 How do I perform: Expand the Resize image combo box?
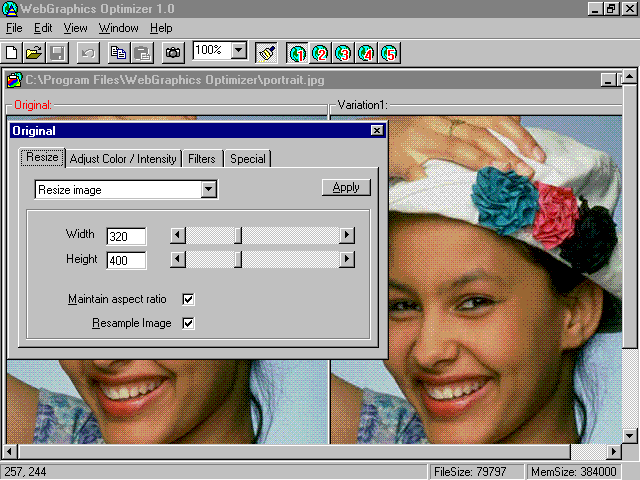point(208,189)
